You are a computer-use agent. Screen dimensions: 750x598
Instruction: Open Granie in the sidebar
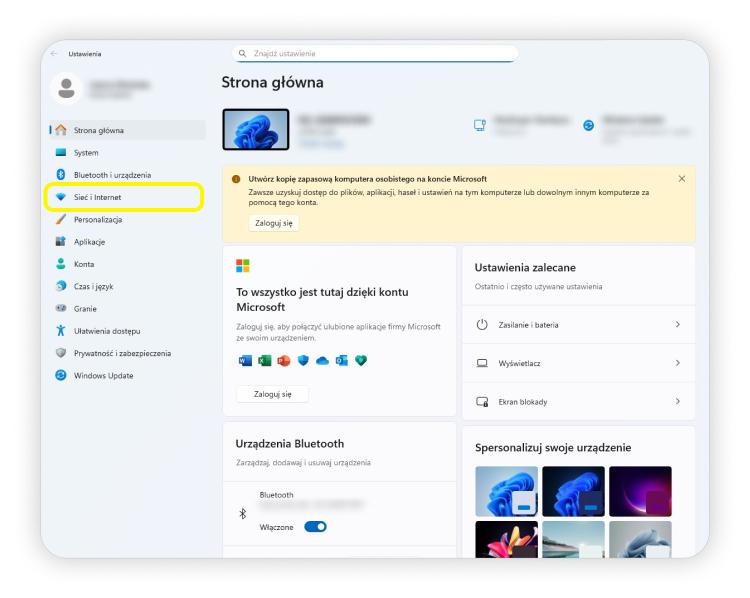coord(127,309)
